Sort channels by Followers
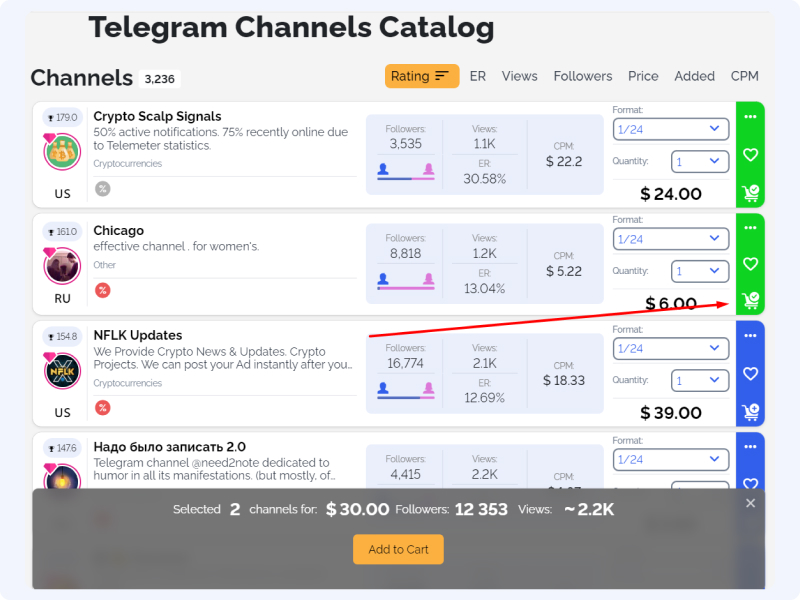 pos(583,76)
